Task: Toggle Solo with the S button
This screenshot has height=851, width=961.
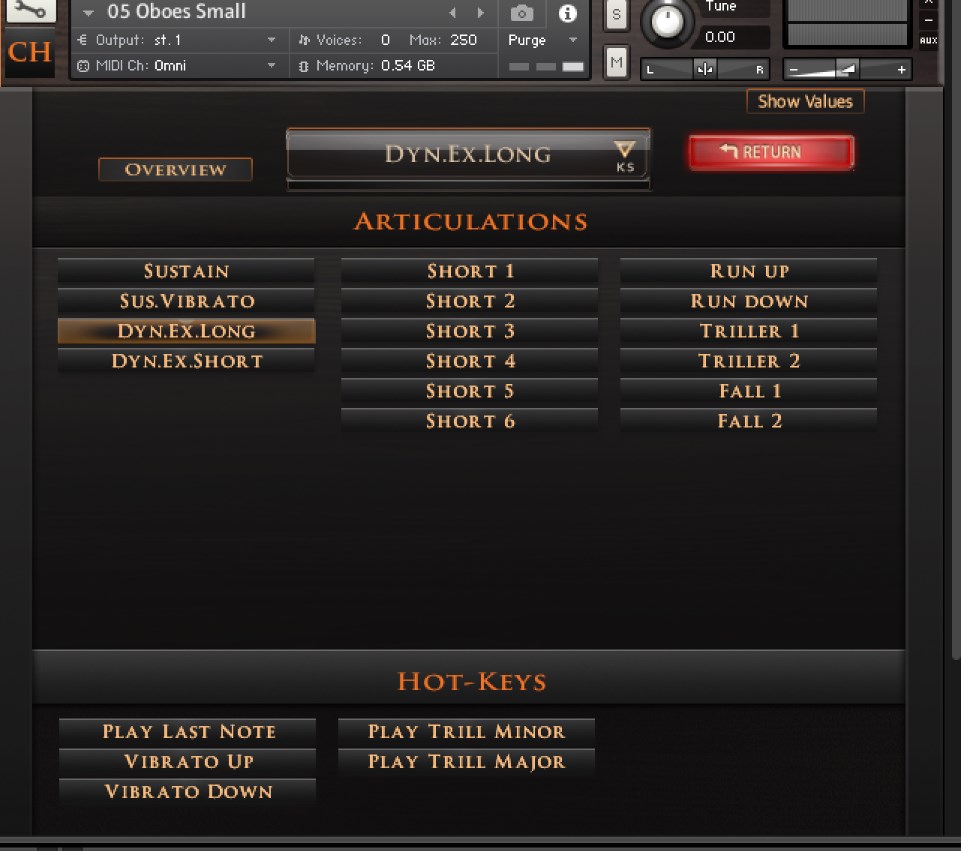Action: [x=616, y=15]
